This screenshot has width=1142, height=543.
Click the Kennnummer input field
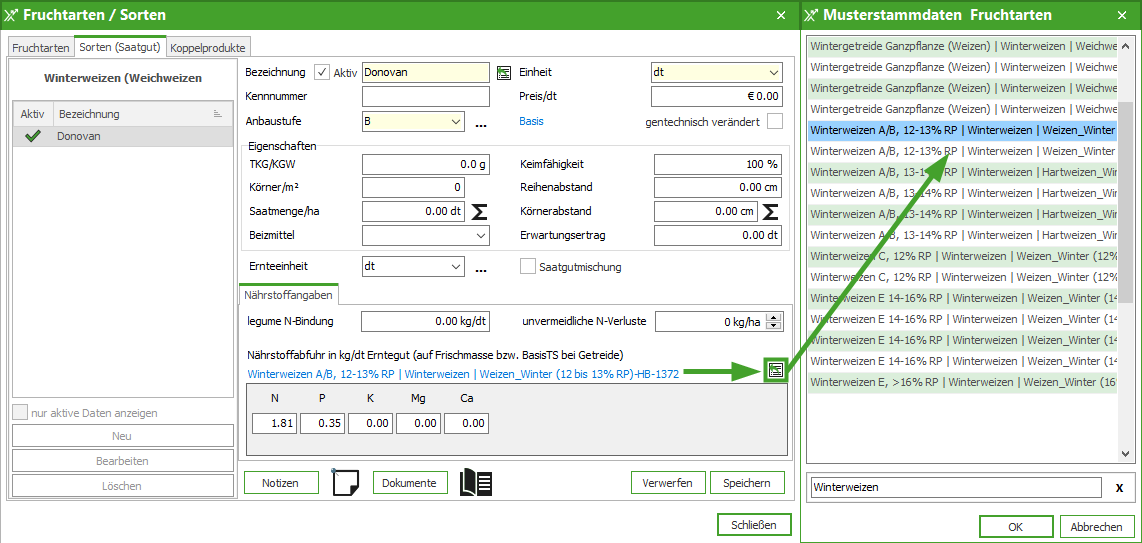coord(425,97)
